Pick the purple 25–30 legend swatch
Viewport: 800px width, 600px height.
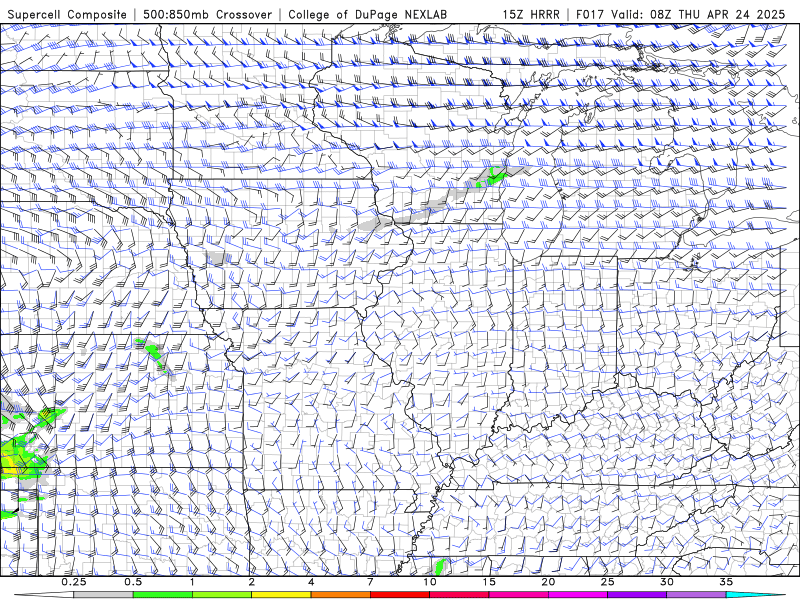click(637, 595)
